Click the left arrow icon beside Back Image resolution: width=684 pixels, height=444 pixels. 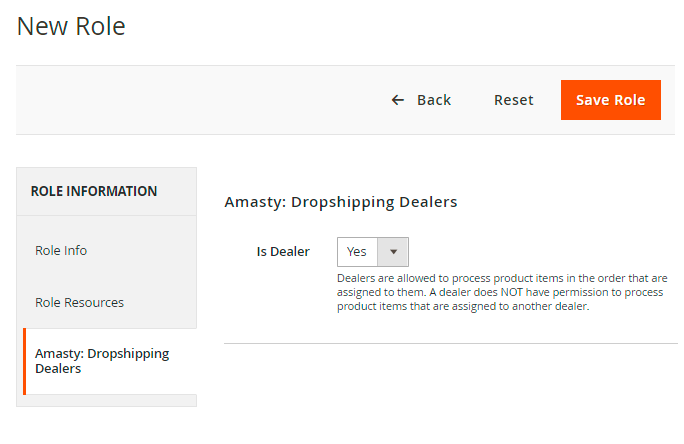pos(398,100)
